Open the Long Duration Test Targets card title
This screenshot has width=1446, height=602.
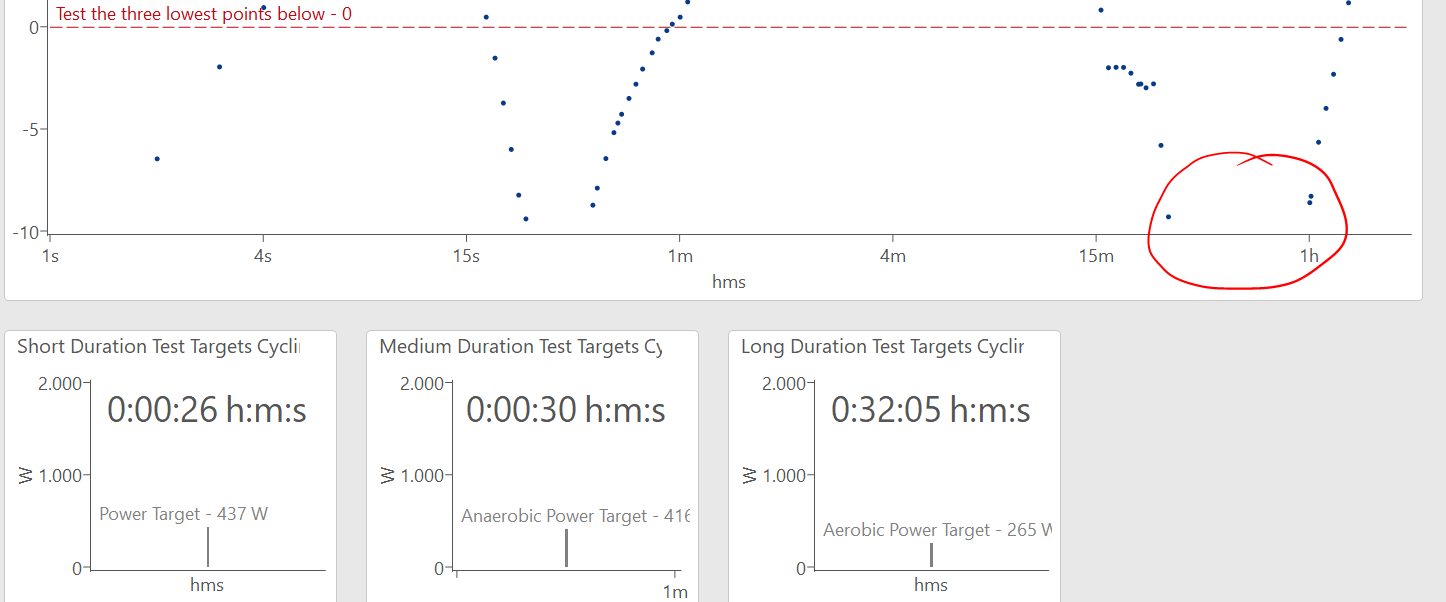click(x=882, y=347)
